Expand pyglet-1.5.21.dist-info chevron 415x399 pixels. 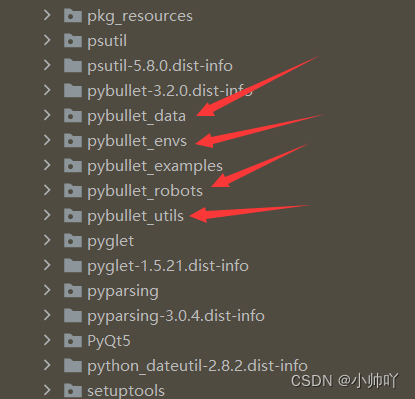47,265
